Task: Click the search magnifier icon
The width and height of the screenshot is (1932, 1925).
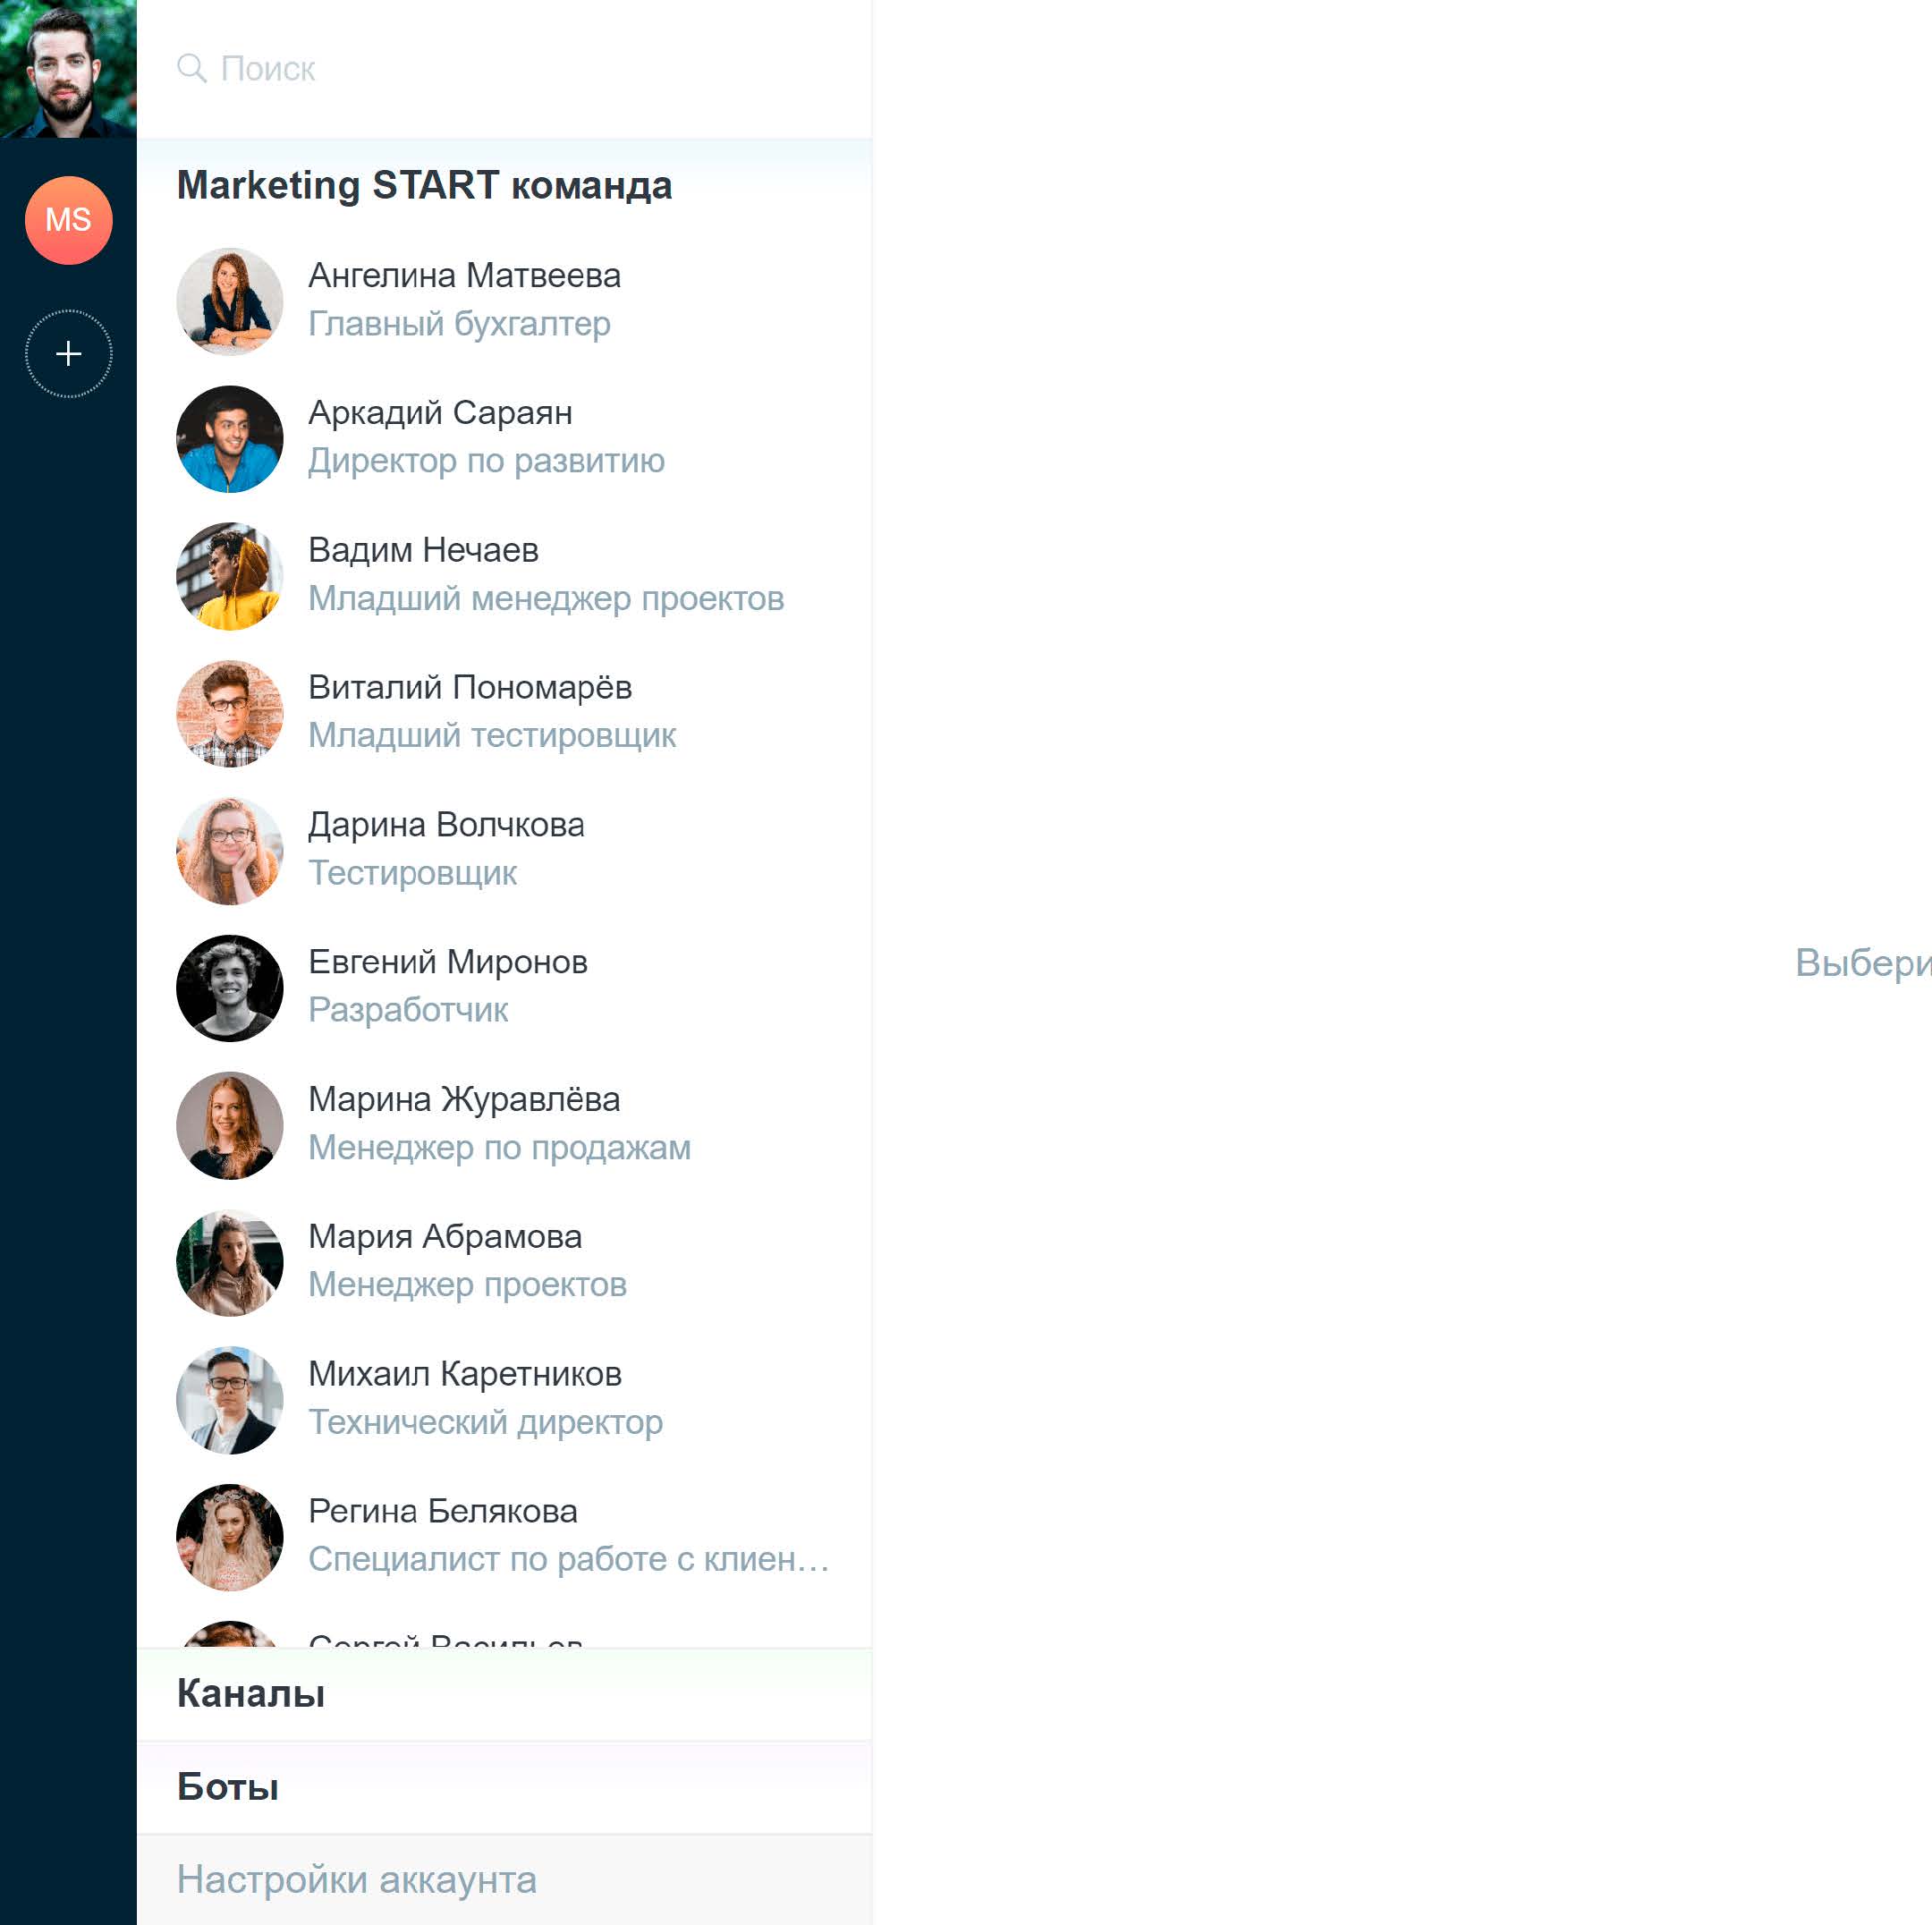Action: (x=191, y=68)
